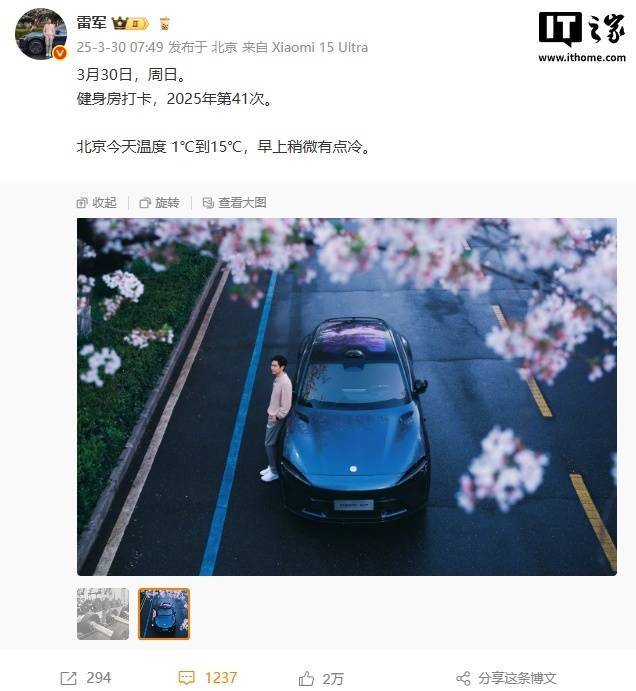Click the Xiaomi 15 Ultra source link

click(x=320, y=47)
